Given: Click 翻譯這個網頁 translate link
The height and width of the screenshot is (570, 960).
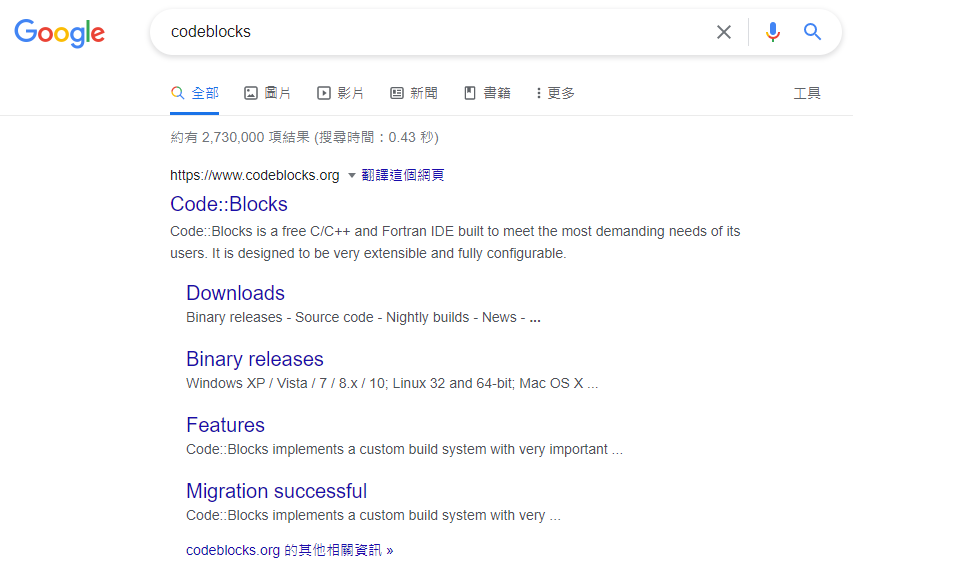Looking at the screenshot, I should click(x=403, y=175).
